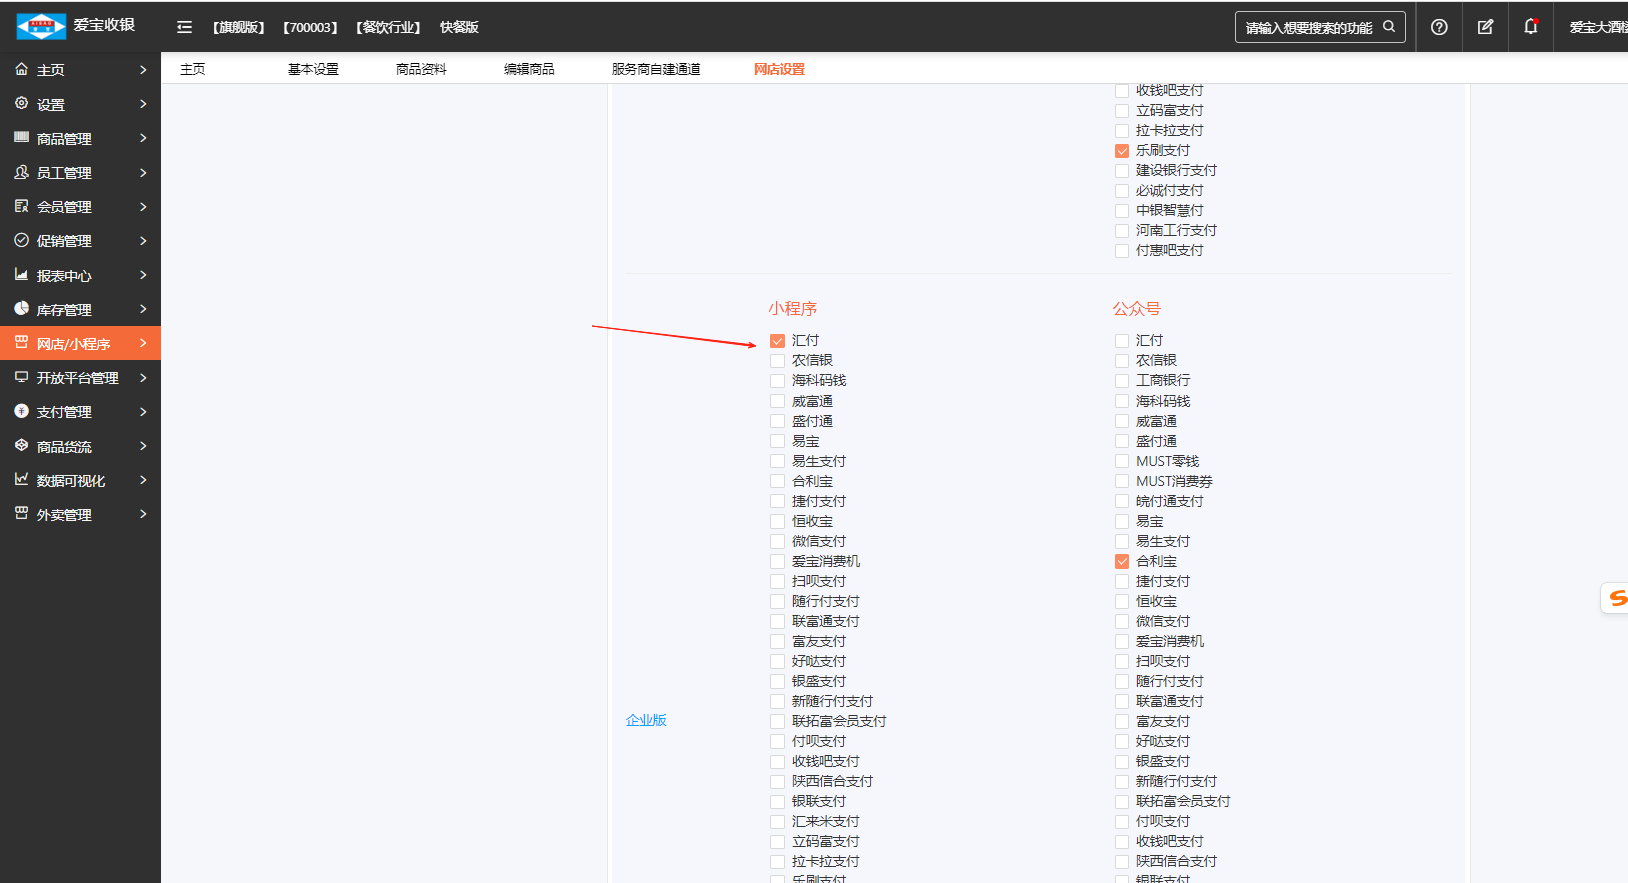Switch to the 主页 tab
Screen dimensions: 1628x883
tap(193, 69)
